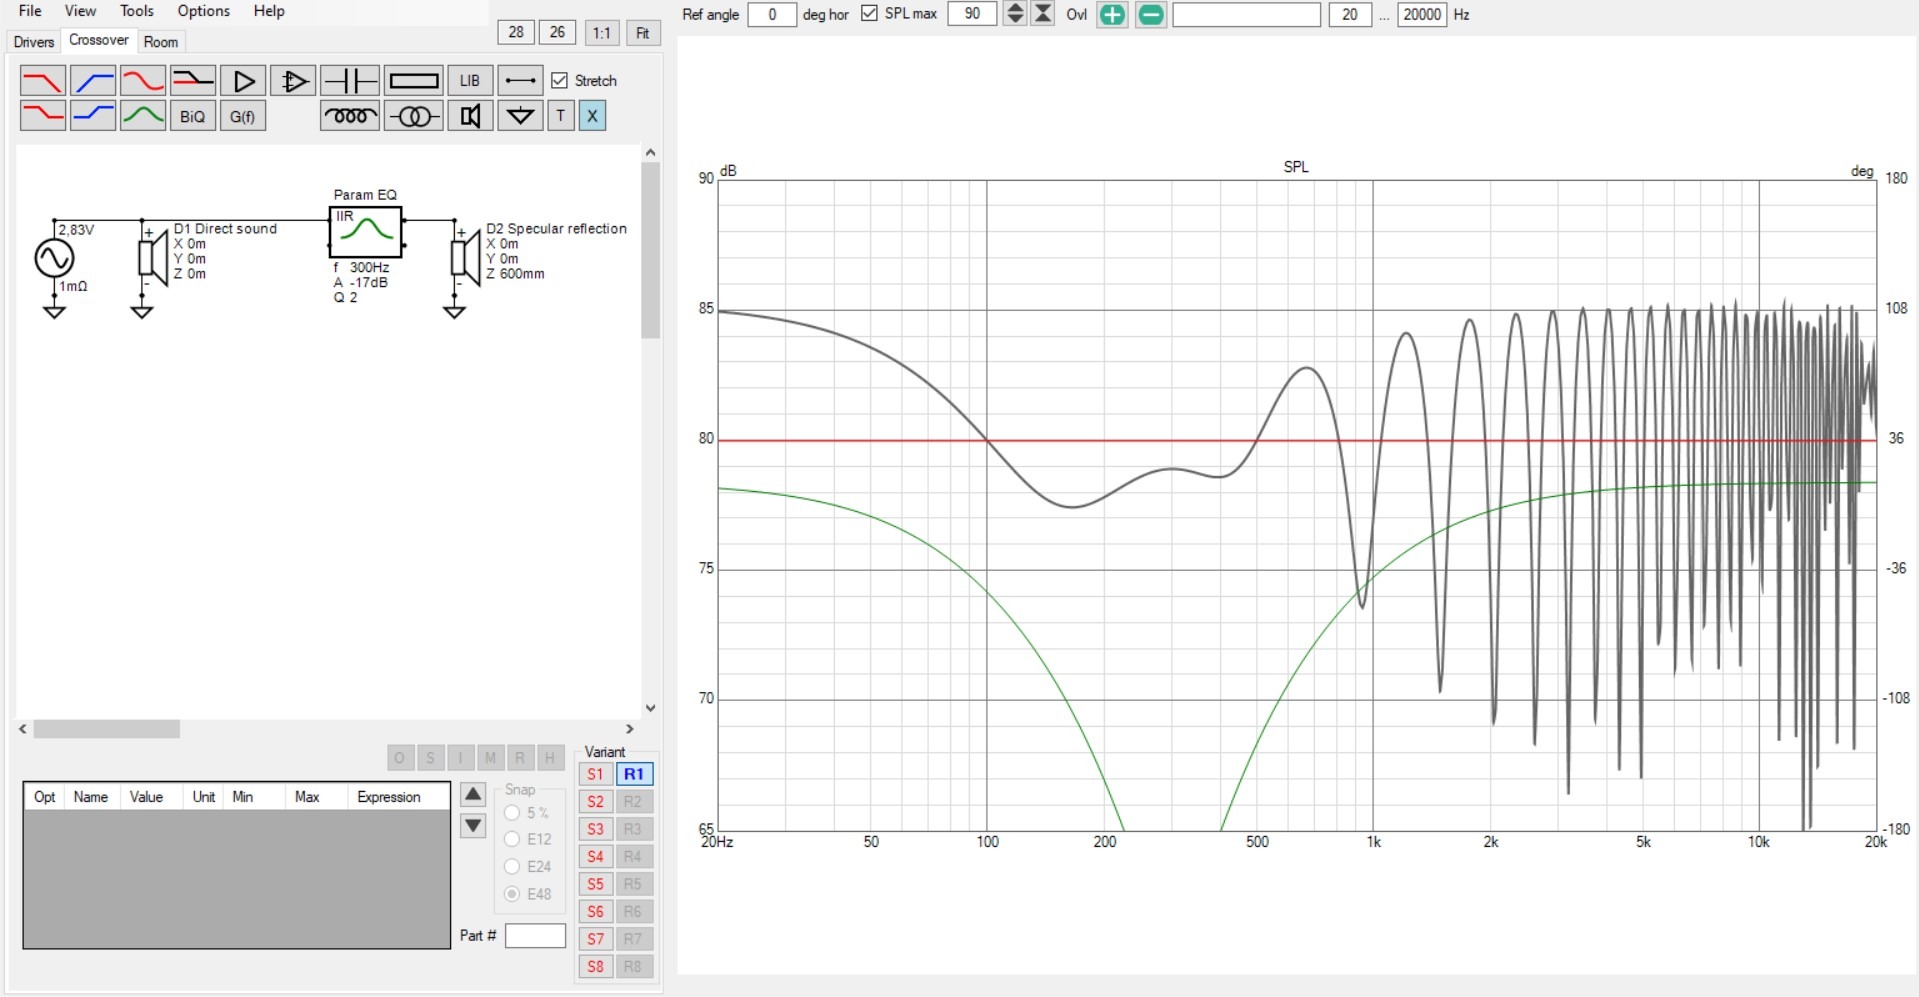The width and height of the screenshot is (1919, 997).
Task: Select the 2,83V generator source symbol
Action: tap(54, 258)
